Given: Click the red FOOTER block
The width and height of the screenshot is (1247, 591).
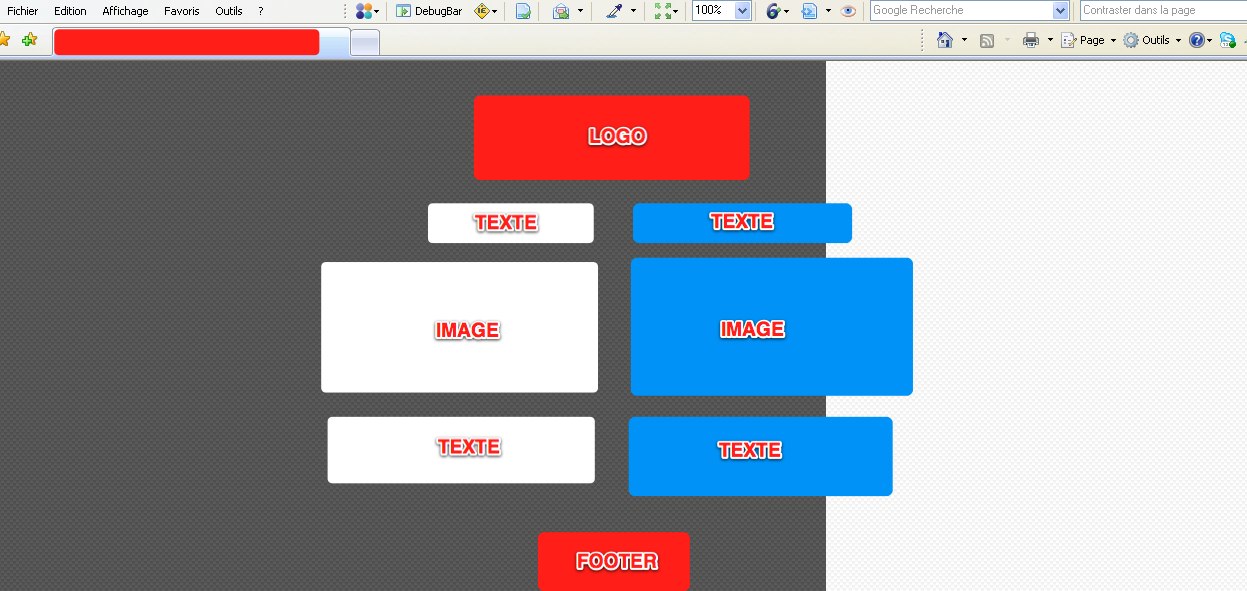Looking at the screenshot, I should [x=614, y=561].
